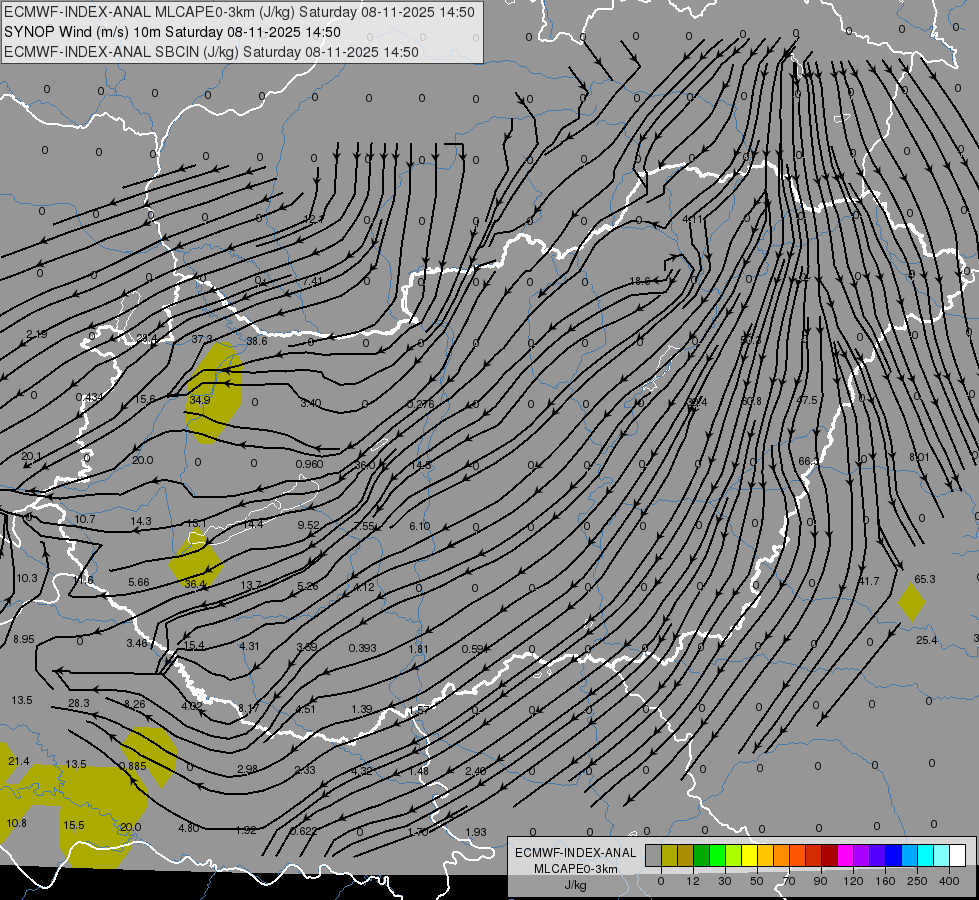The height and width of the screenshot is (900, 979).
Task: Click the 28.3 value on the map
Action: click(79, 703)
